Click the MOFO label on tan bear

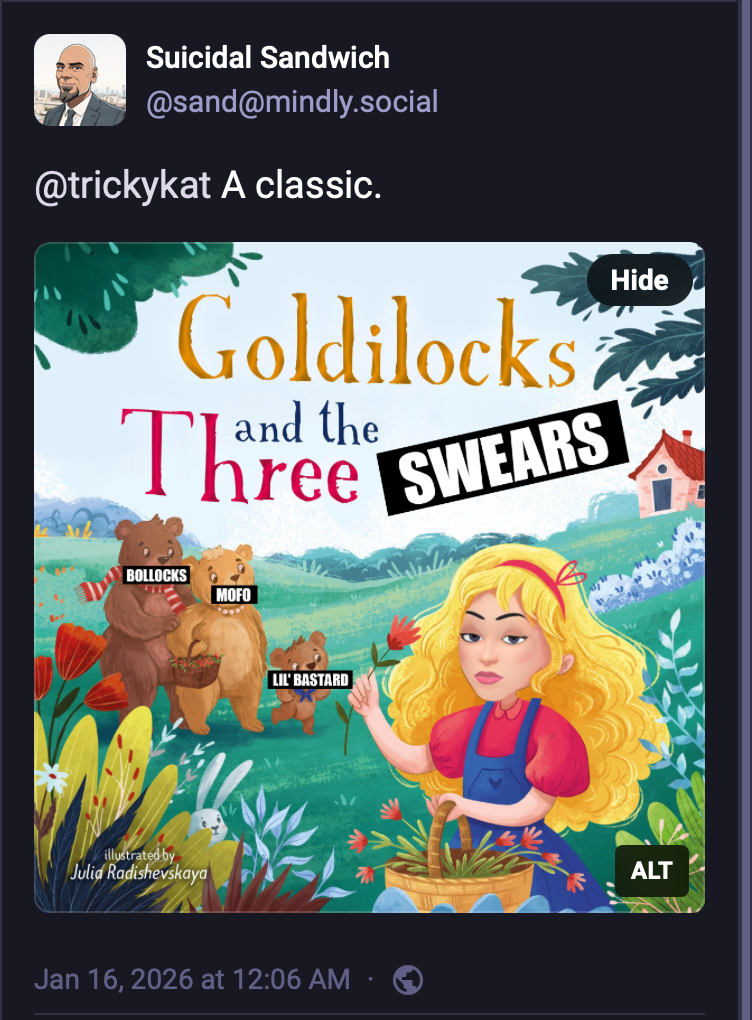click(x=234, y=595)
